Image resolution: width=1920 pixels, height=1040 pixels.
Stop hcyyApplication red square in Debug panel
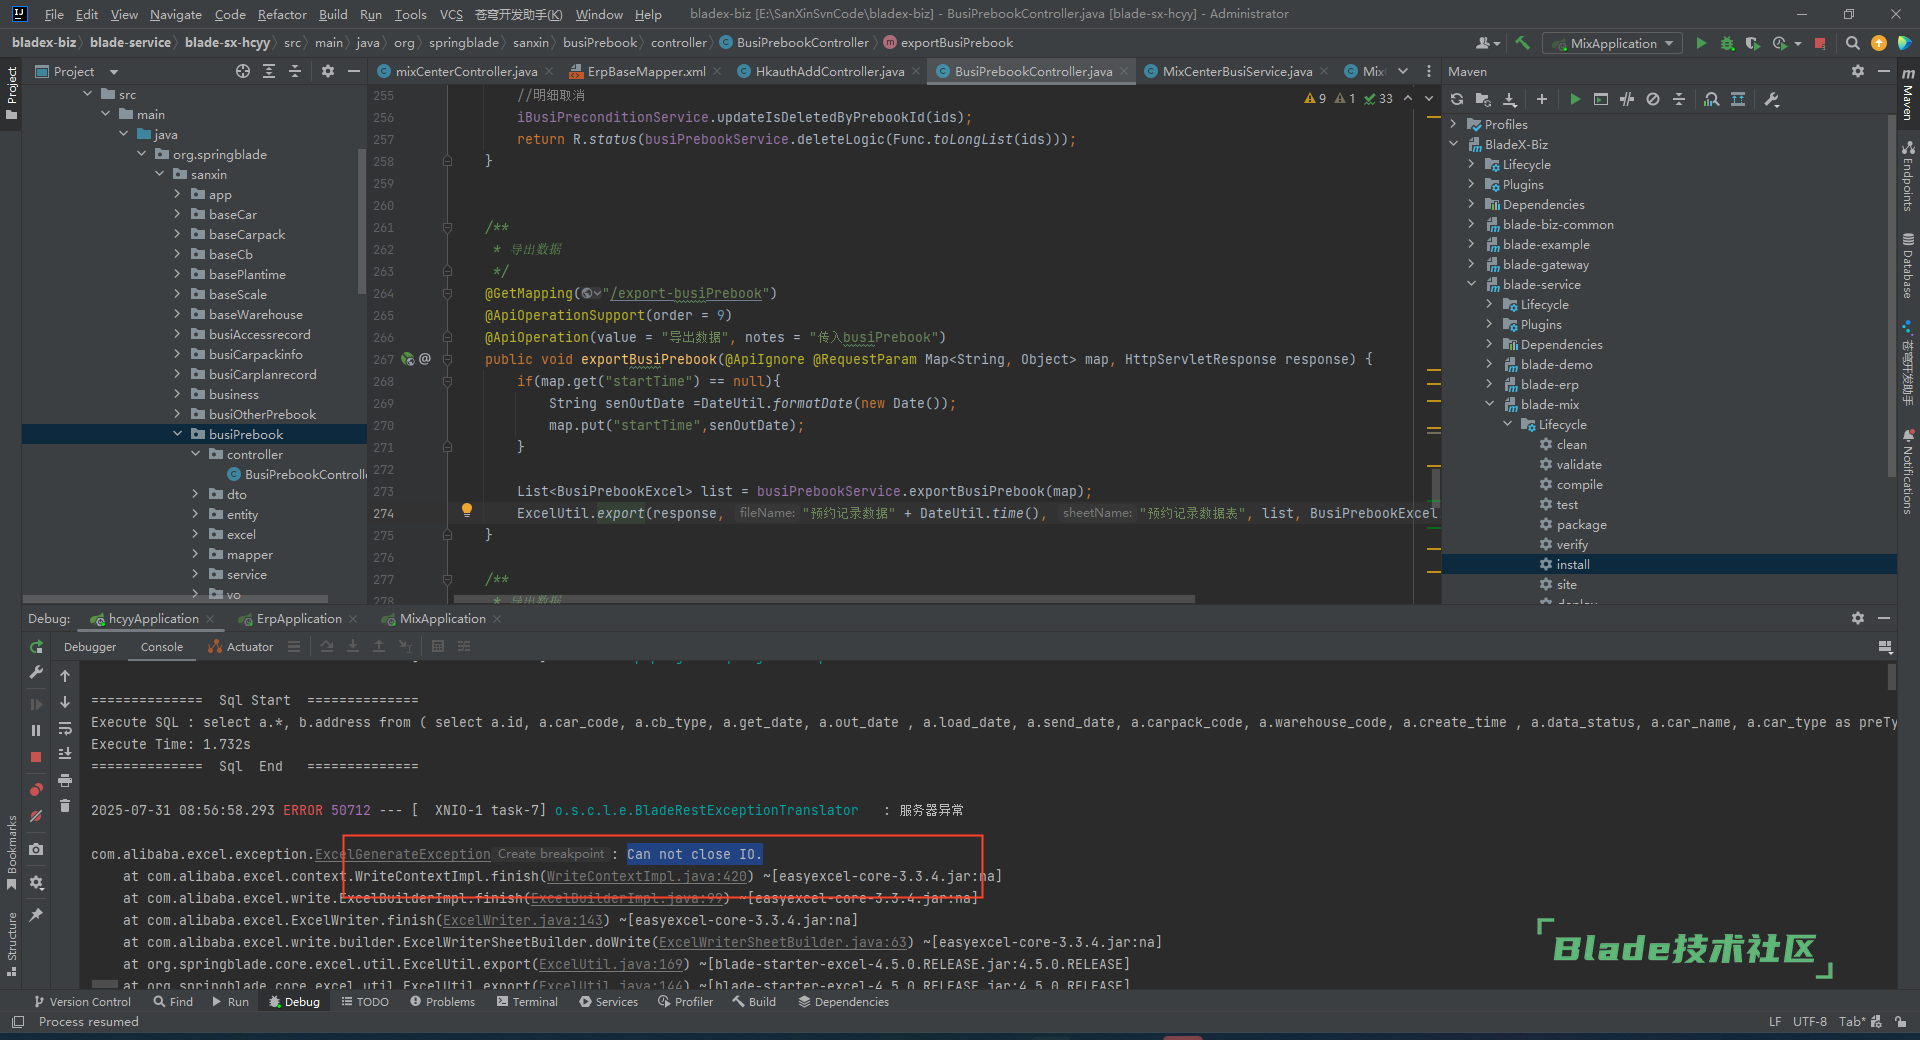coord(36,757)
